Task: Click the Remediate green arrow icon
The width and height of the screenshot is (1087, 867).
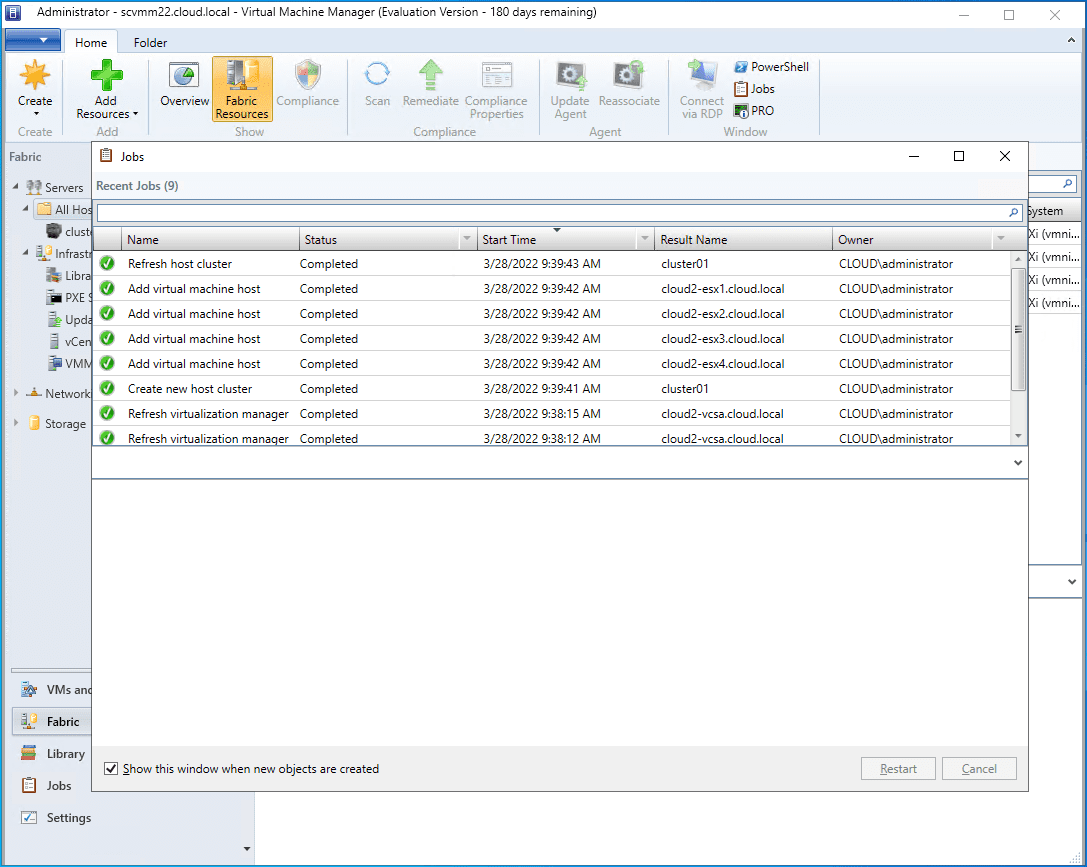Action: (x=431, y=75)
